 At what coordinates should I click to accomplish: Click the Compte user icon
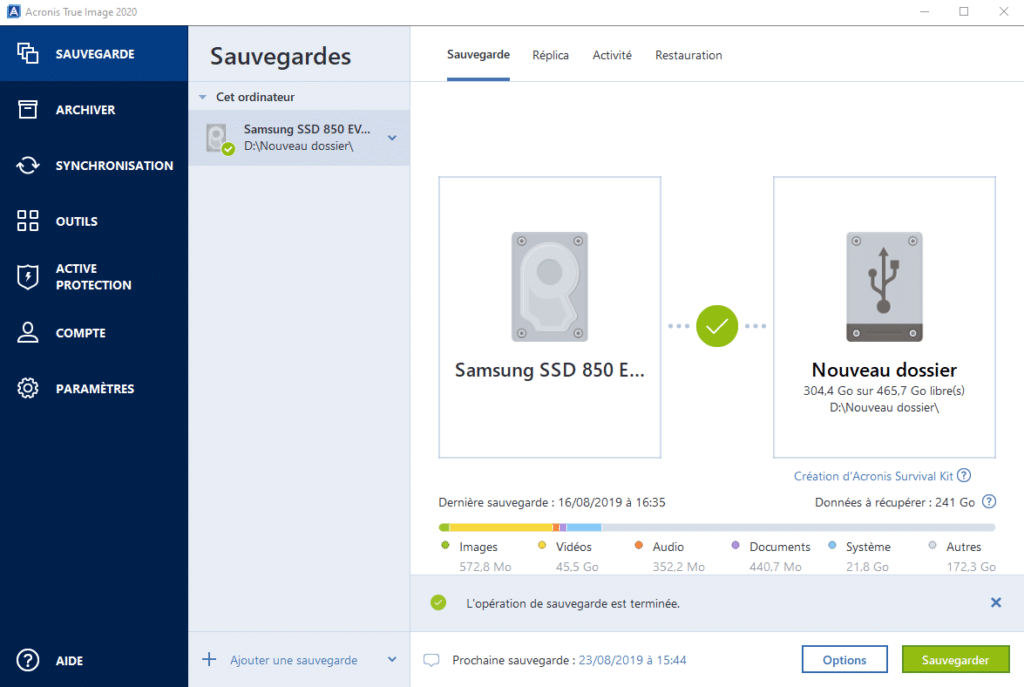27,332
